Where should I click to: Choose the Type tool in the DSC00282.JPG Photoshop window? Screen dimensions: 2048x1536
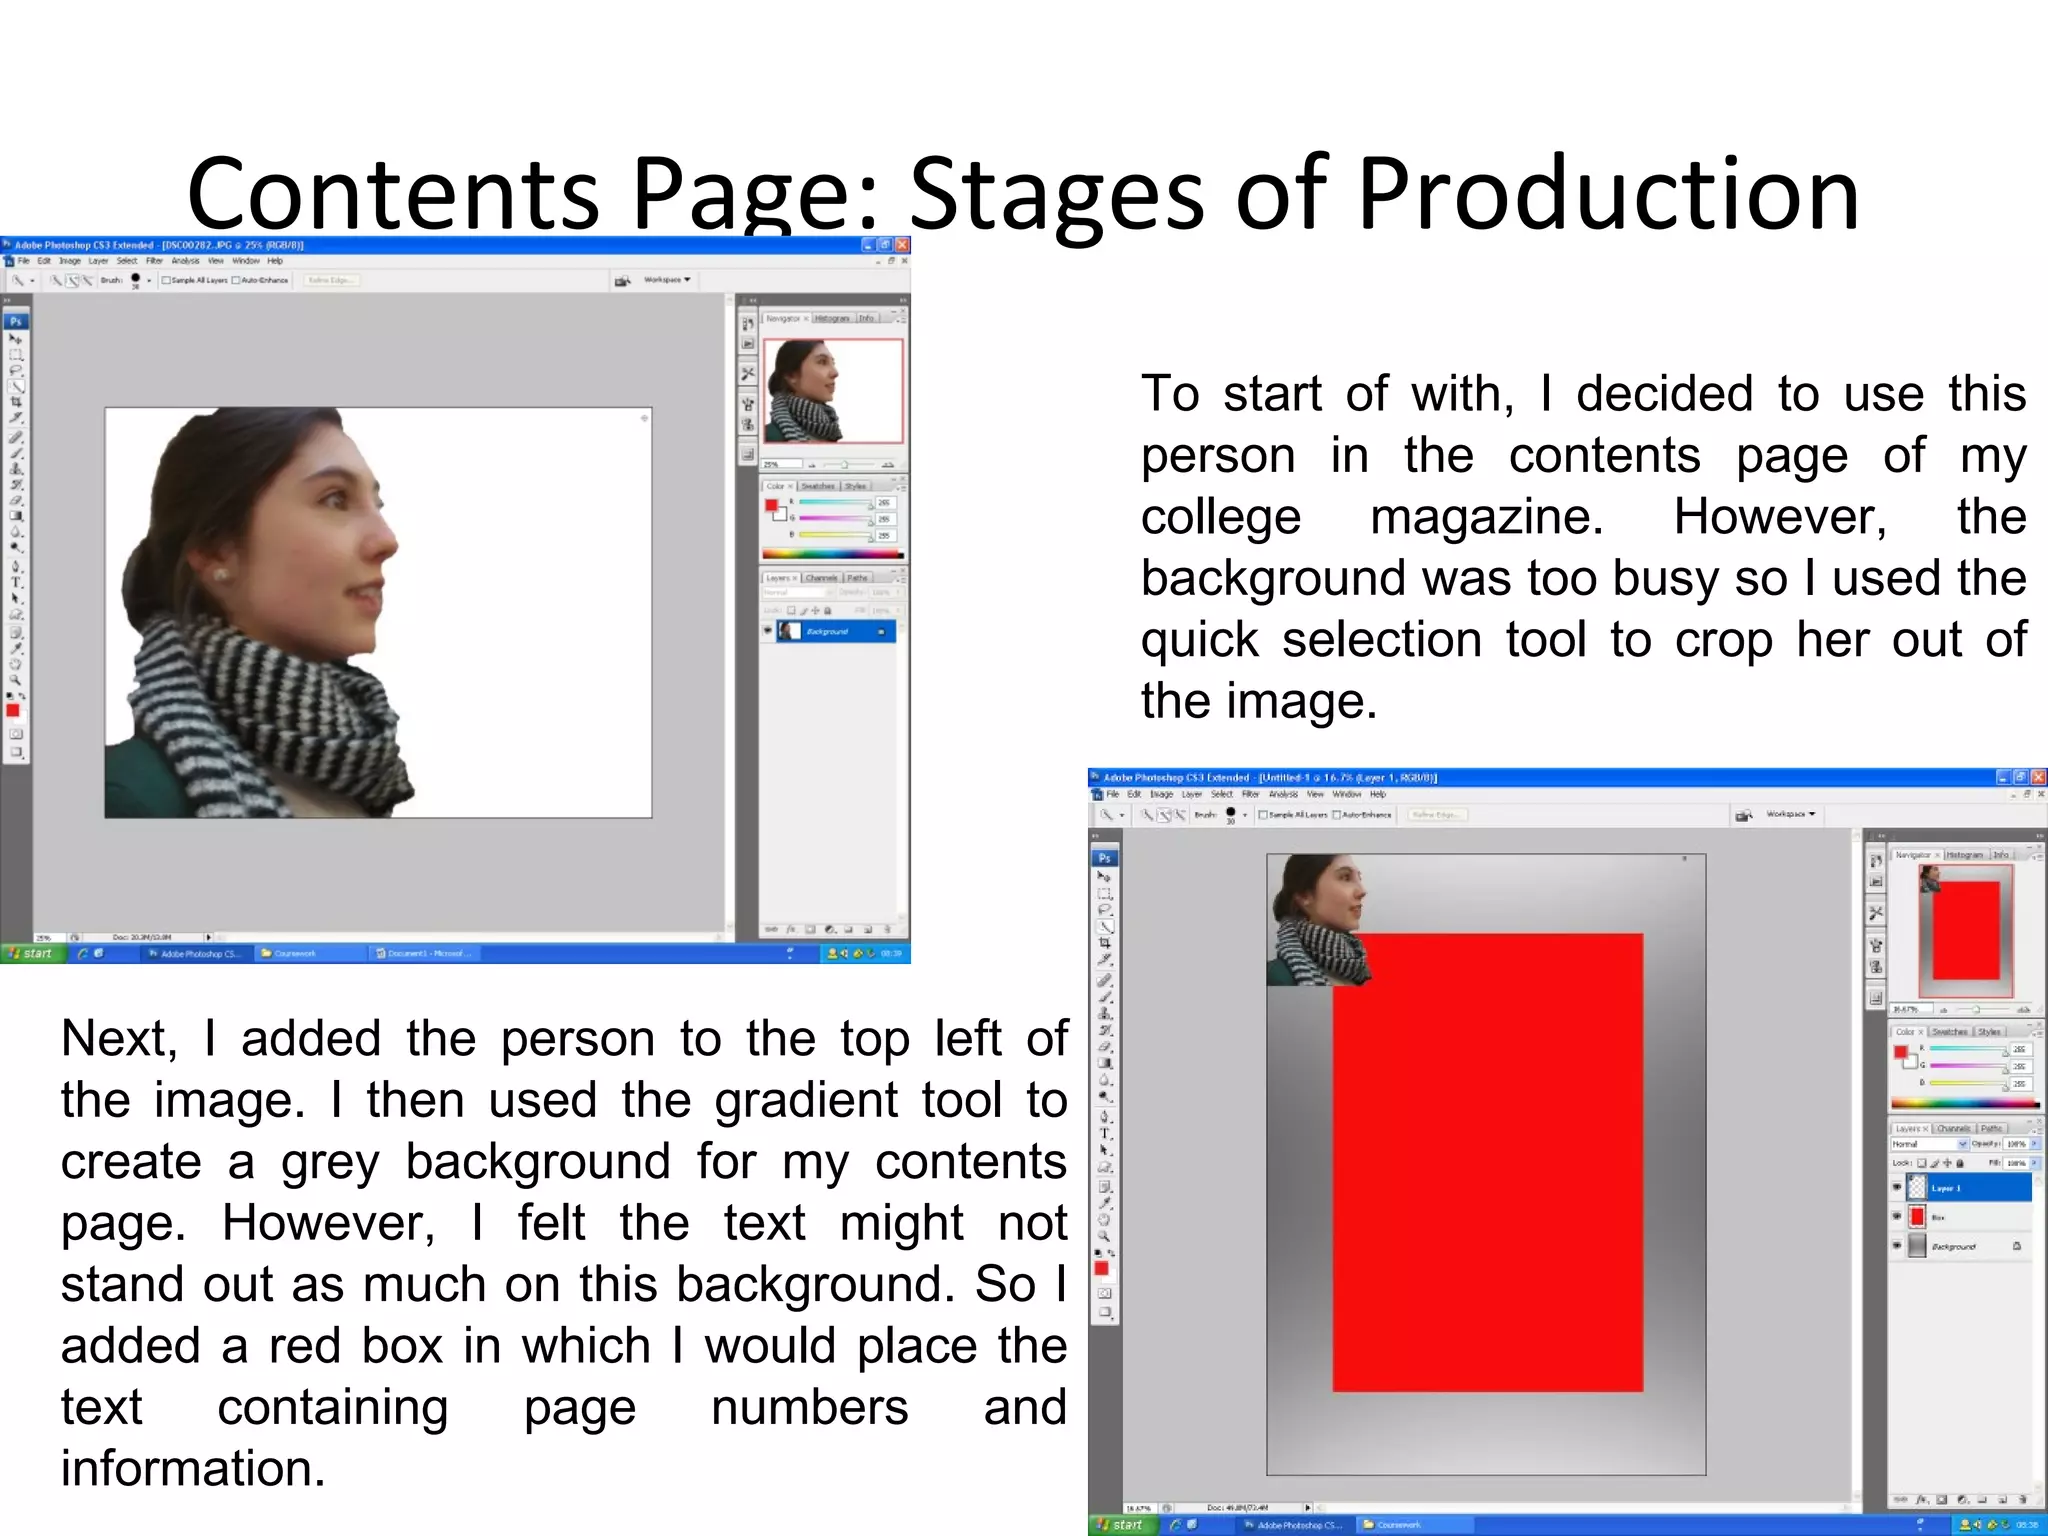point(15,582)
